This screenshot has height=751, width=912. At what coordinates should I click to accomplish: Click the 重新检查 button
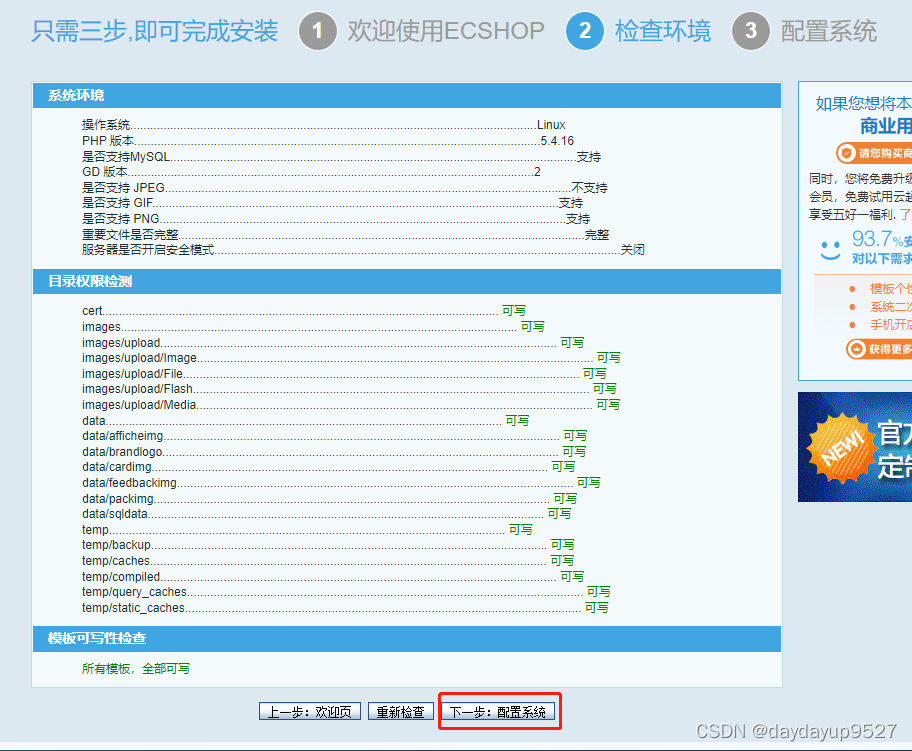(400, 711)
